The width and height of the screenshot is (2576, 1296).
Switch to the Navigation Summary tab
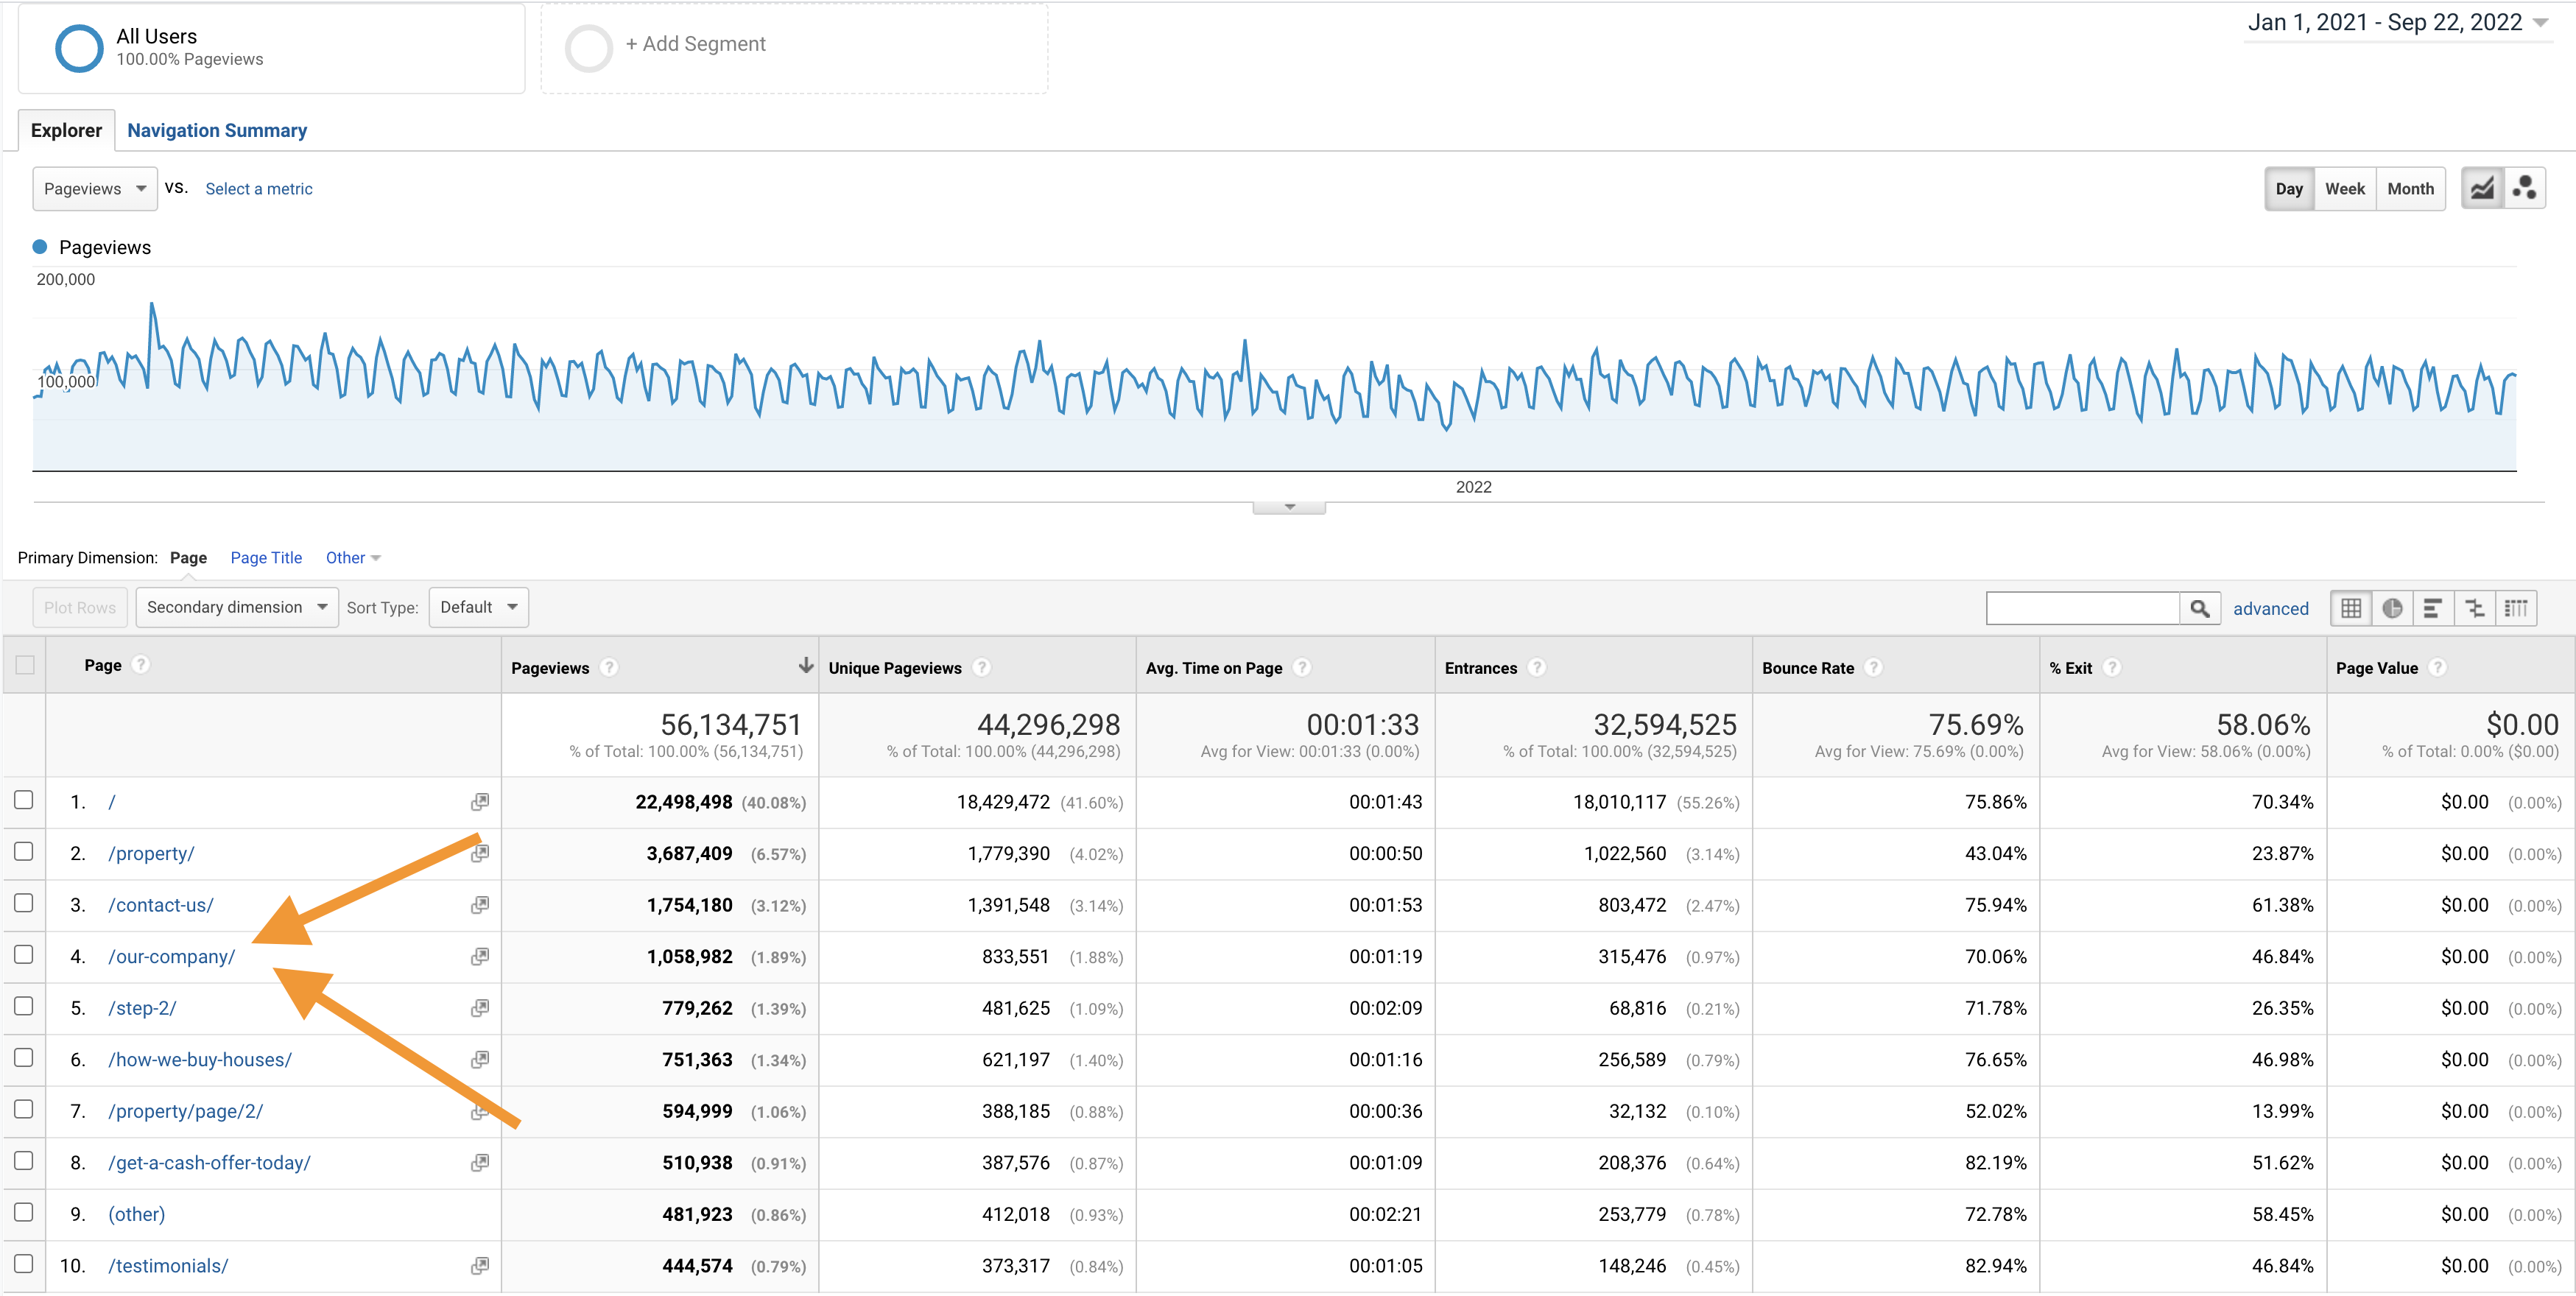[x=217, y=131]
